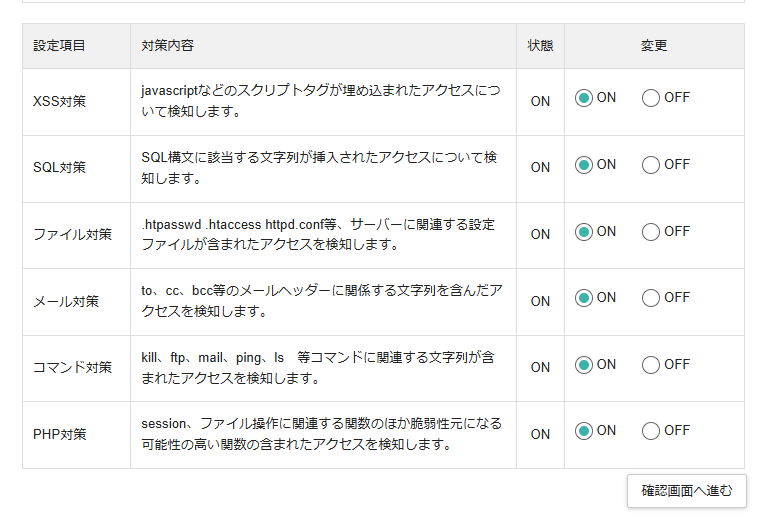The image size is (767, 519).
Task: Click the PHP対策 description text
Action: point(321,434)
